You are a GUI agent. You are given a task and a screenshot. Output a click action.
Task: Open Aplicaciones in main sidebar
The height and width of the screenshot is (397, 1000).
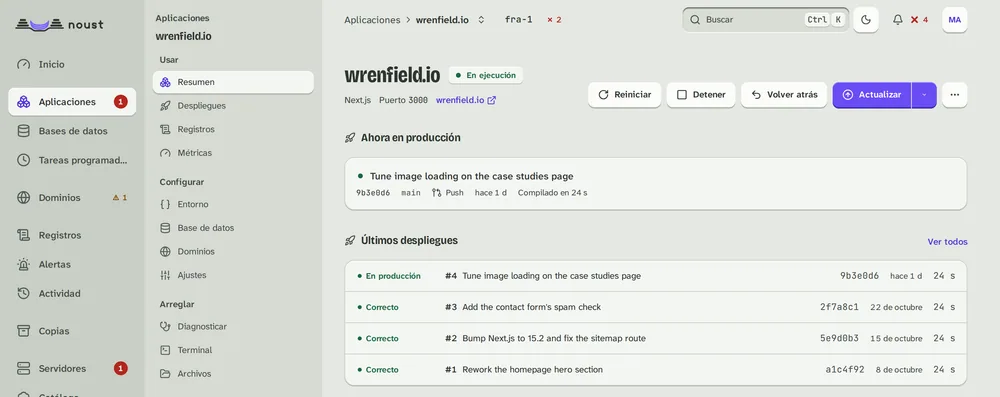click(72, 101)
